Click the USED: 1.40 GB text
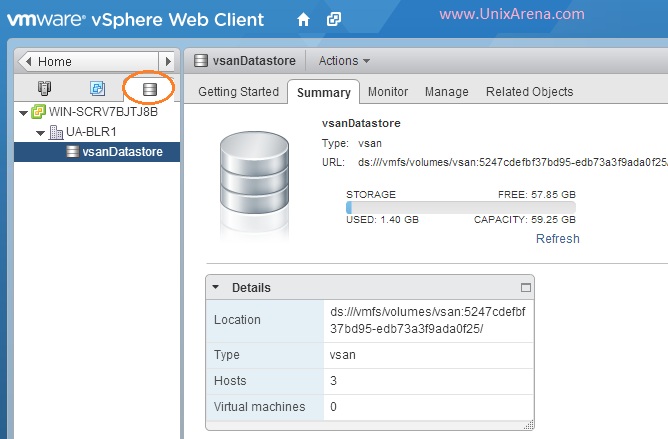 click(x=383, y=220)
